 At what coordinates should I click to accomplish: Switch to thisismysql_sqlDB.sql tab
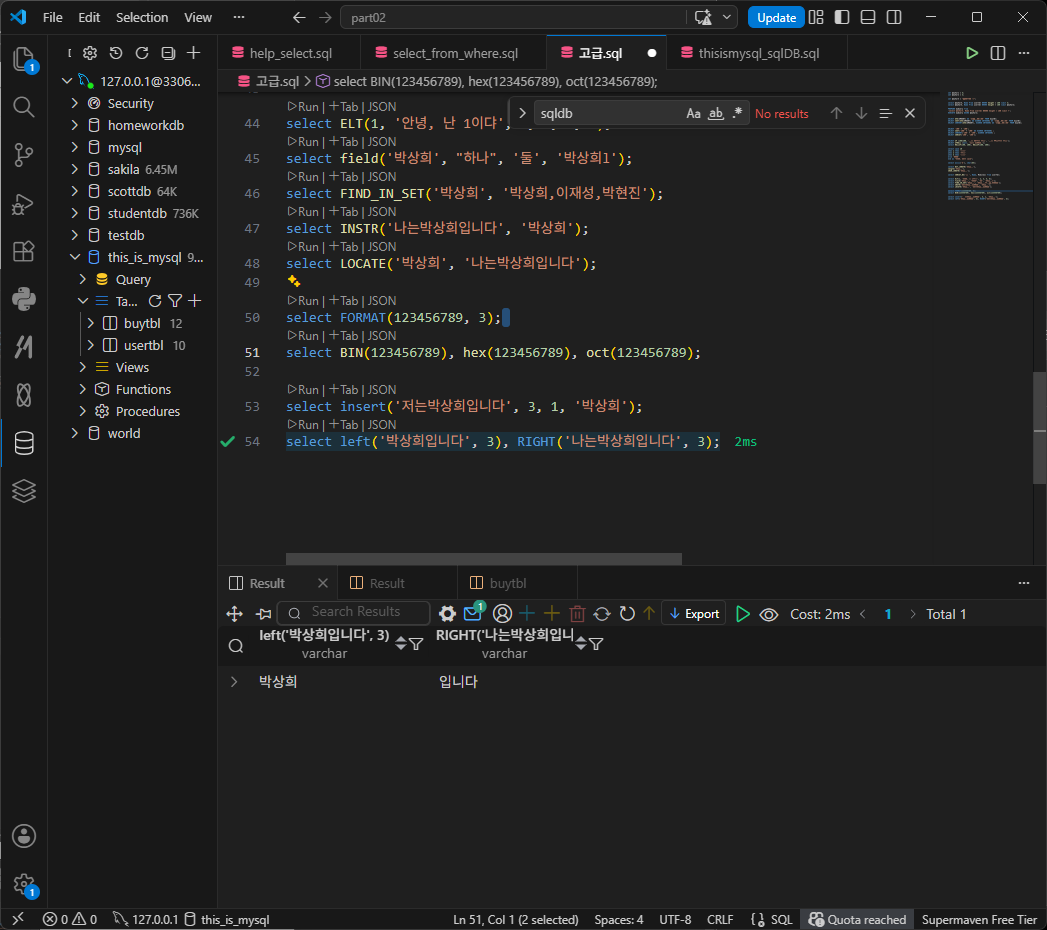[x=758, y=53]
